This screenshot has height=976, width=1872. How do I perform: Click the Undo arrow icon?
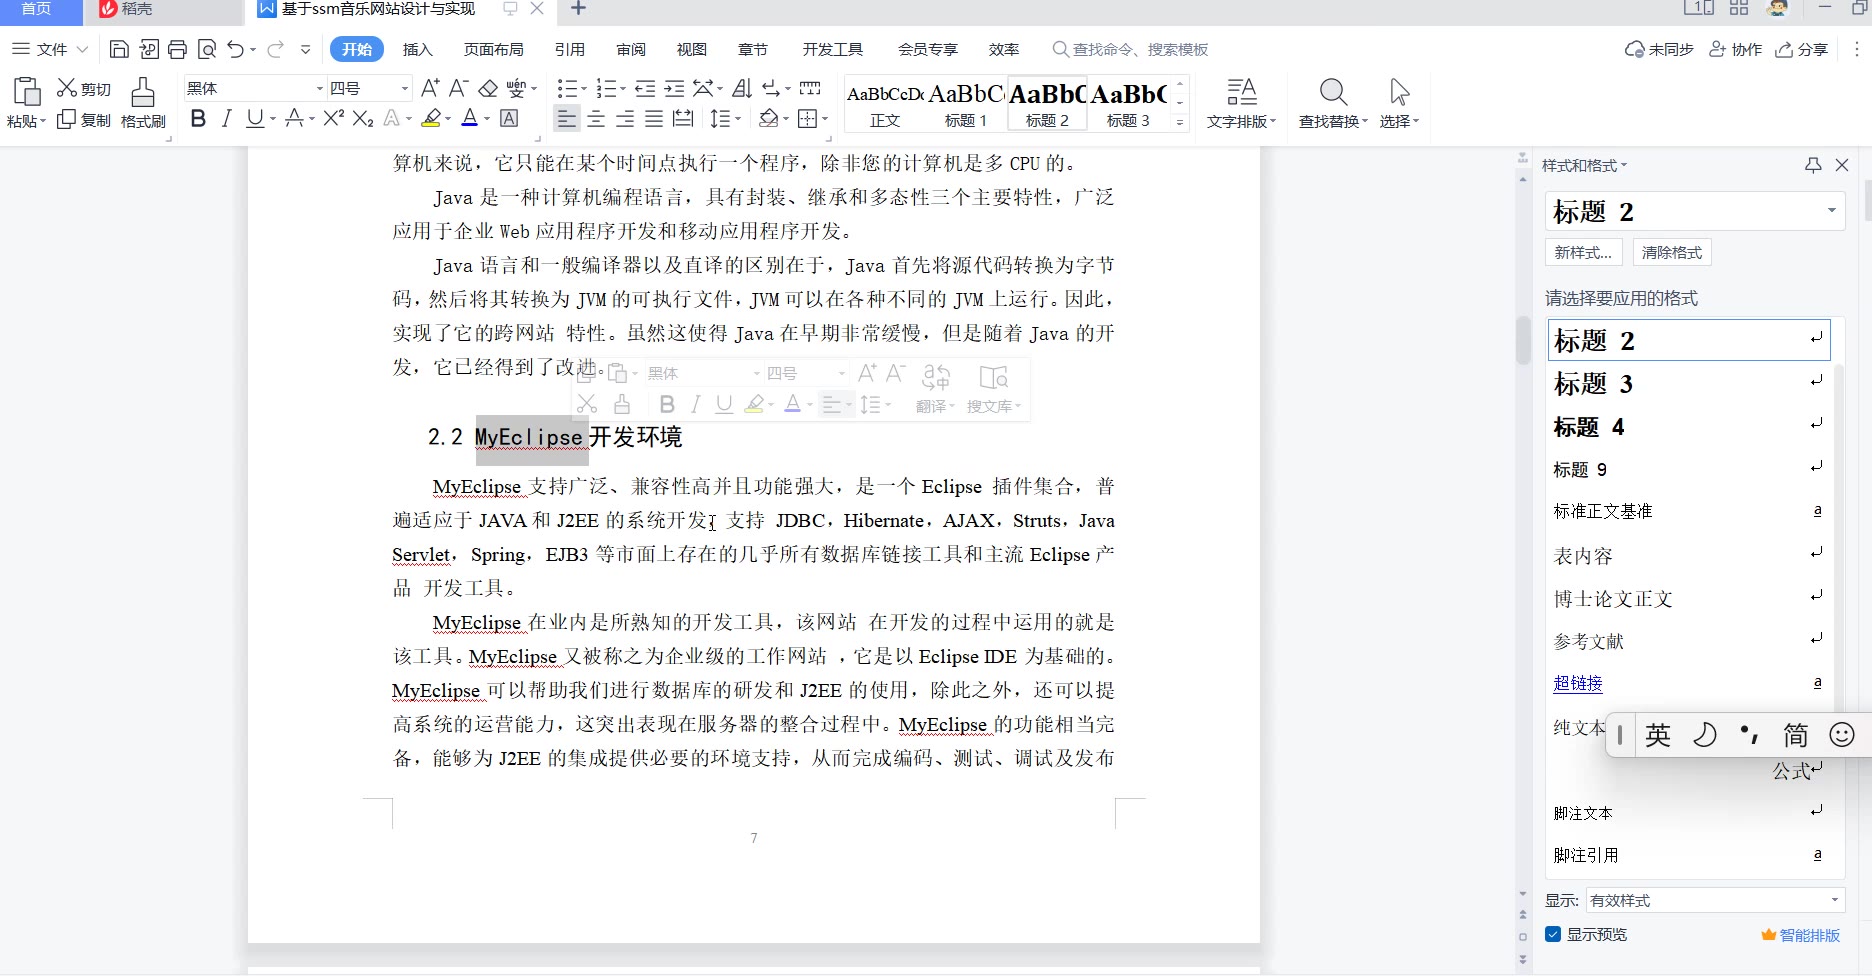[235, 49]
